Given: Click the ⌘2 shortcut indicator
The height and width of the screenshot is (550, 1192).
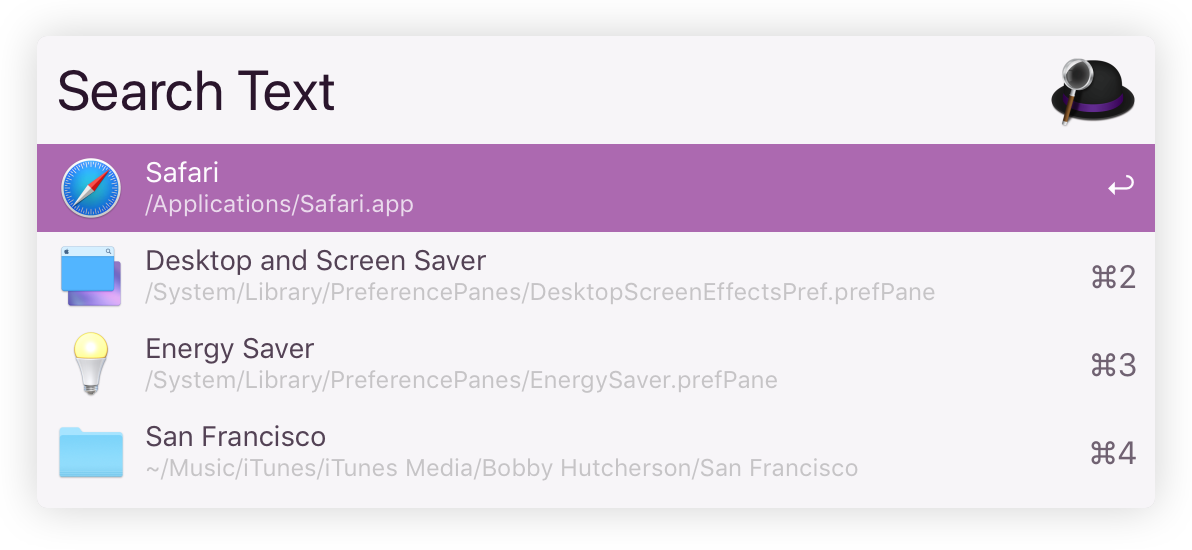Looking at the screenshot, I should click(x=1113, y=277).
